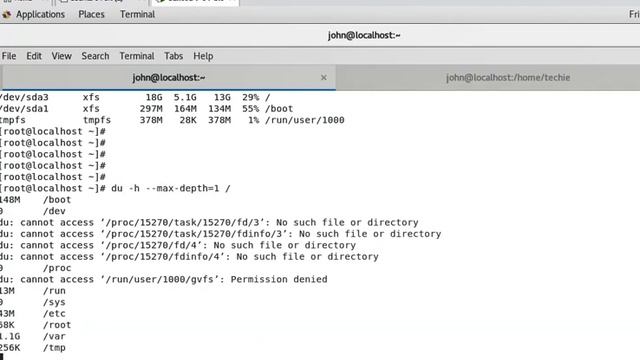640x360 pixels.
Task: Click the gvfs Permission denied line
Action: point(164,280)
